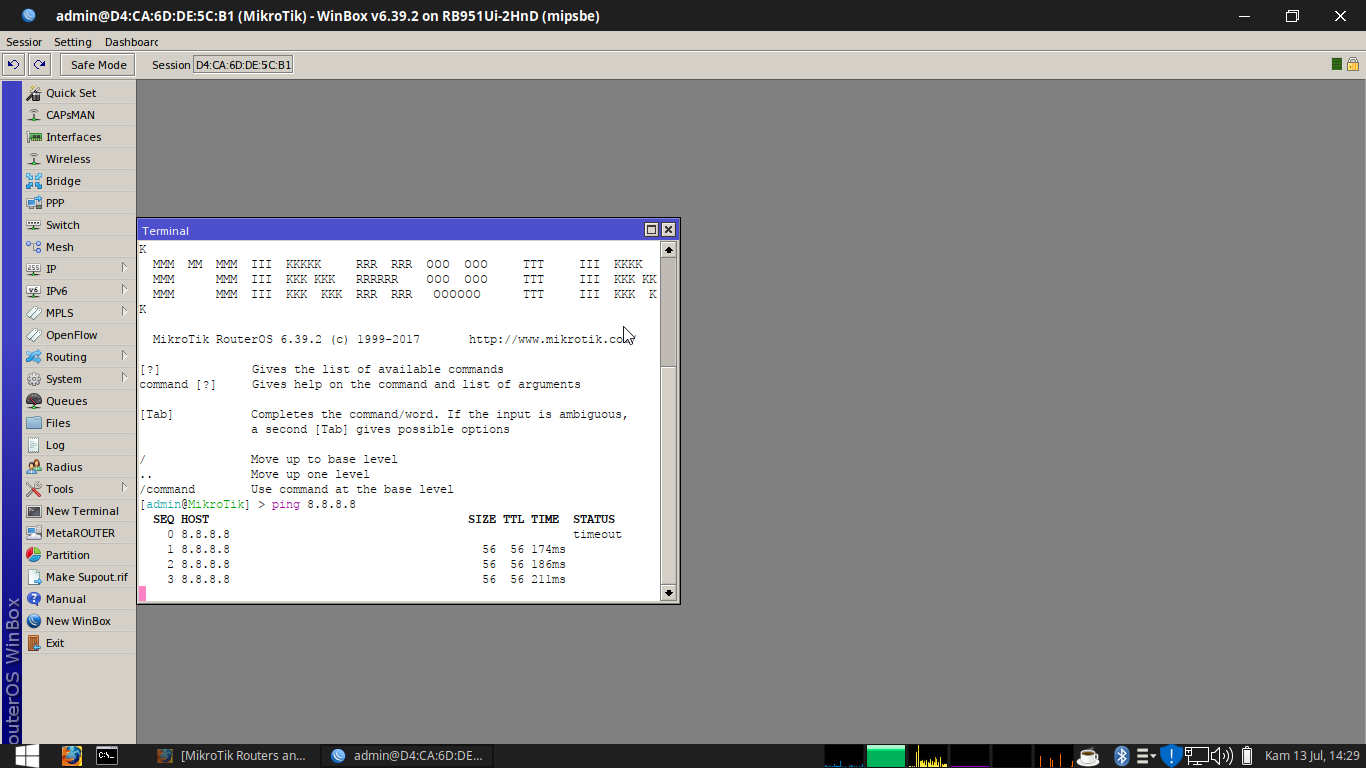Expand the System submenu arrow
The height and width of the screenshot is (768, 1366).
[x=125, y=378]
